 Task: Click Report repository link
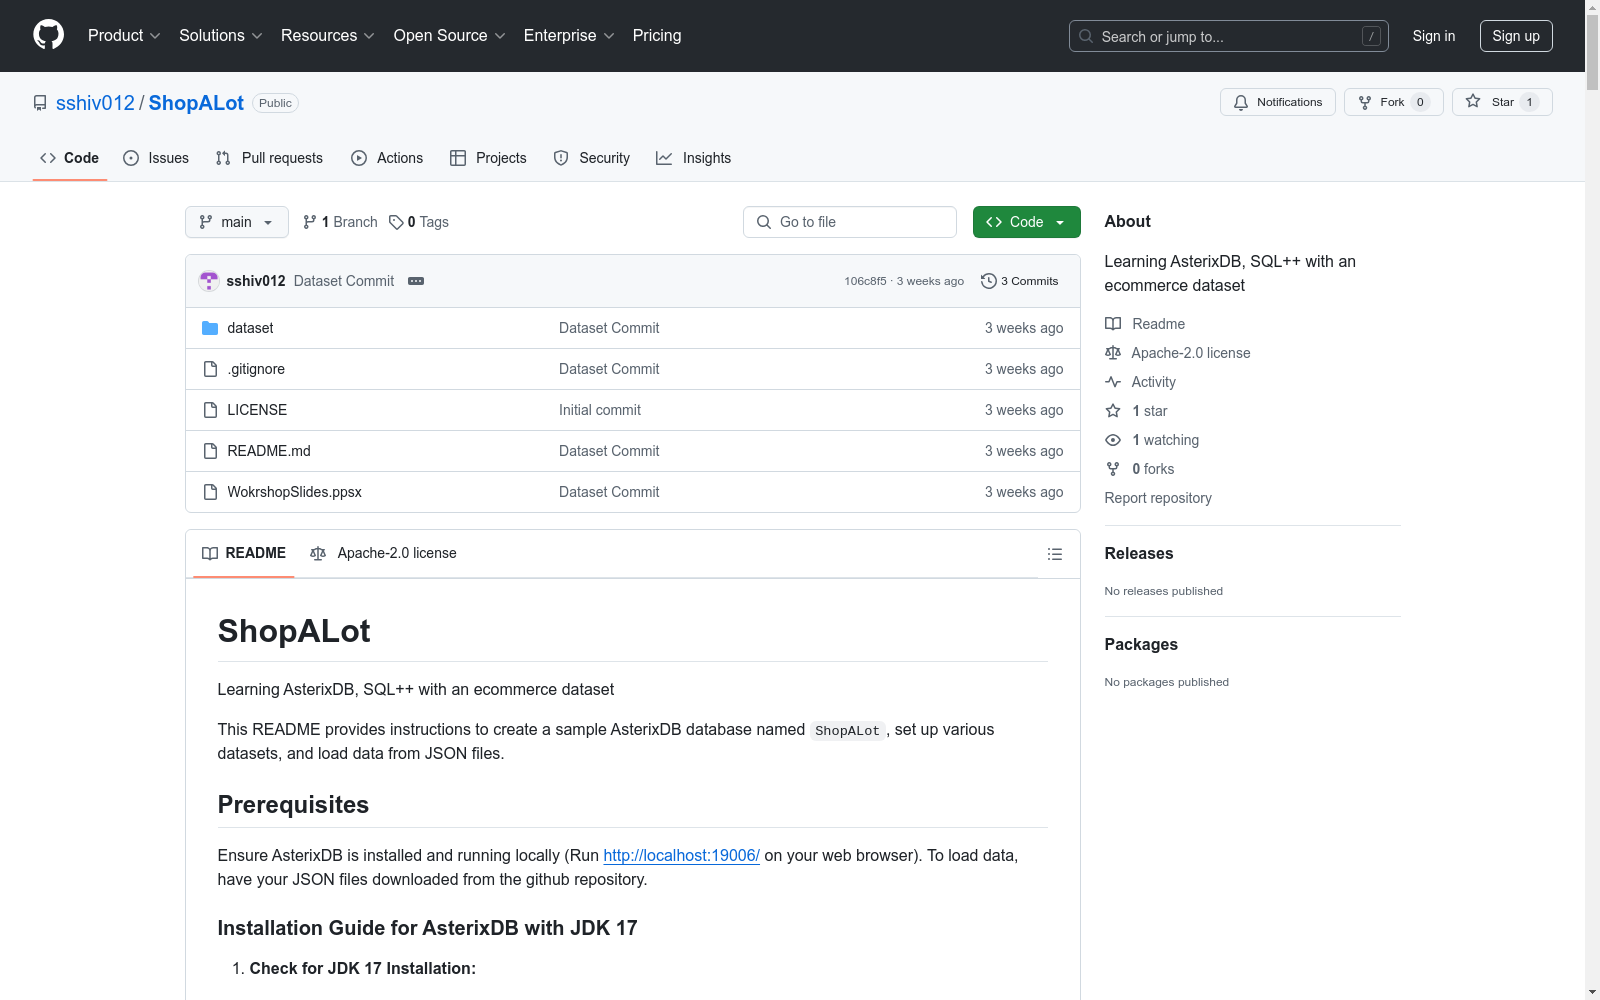tap(1158, 498)
